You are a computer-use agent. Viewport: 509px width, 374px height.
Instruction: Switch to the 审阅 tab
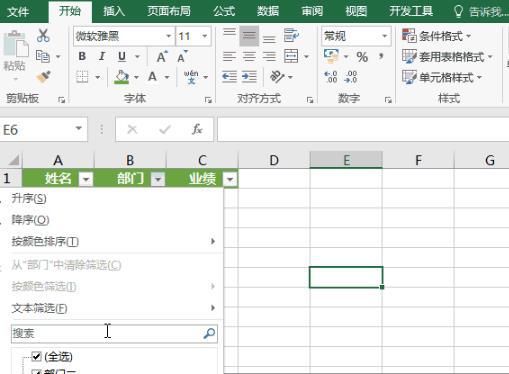tap(312, 11)
